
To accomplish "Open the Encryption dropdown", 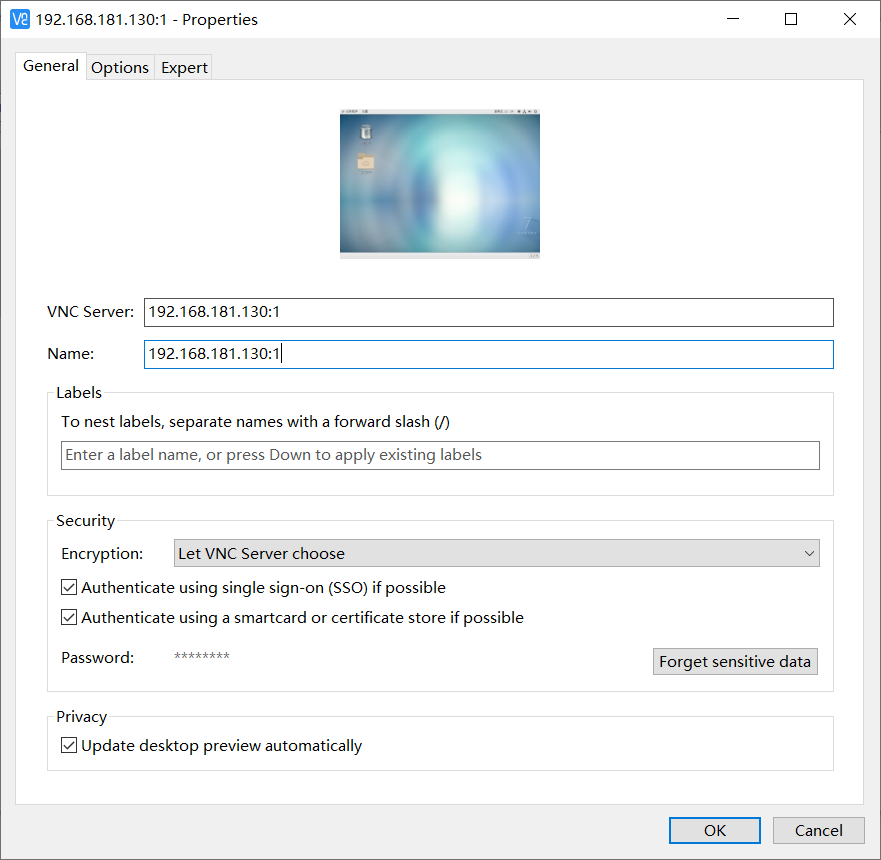I will point(496,553).
